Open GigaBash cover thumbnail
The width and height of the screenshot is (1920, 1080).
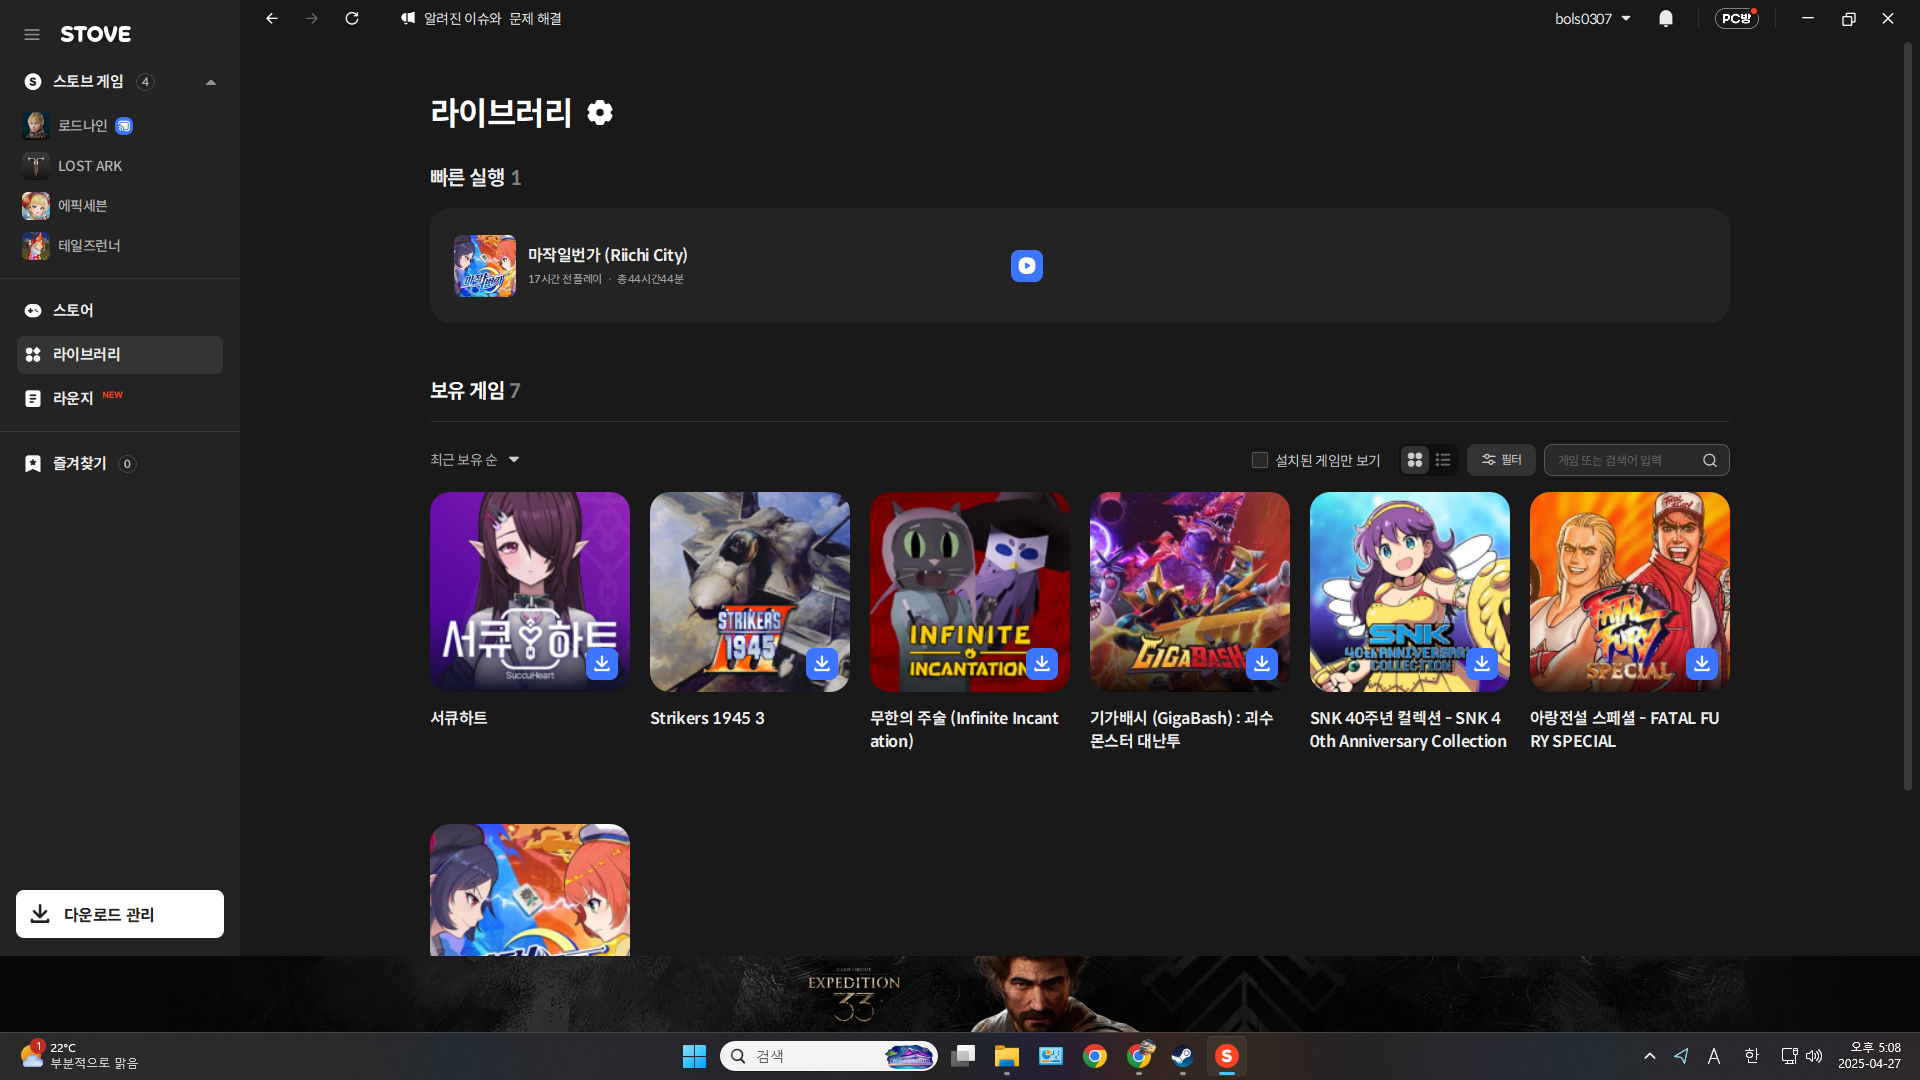[x=1190, y=592]
